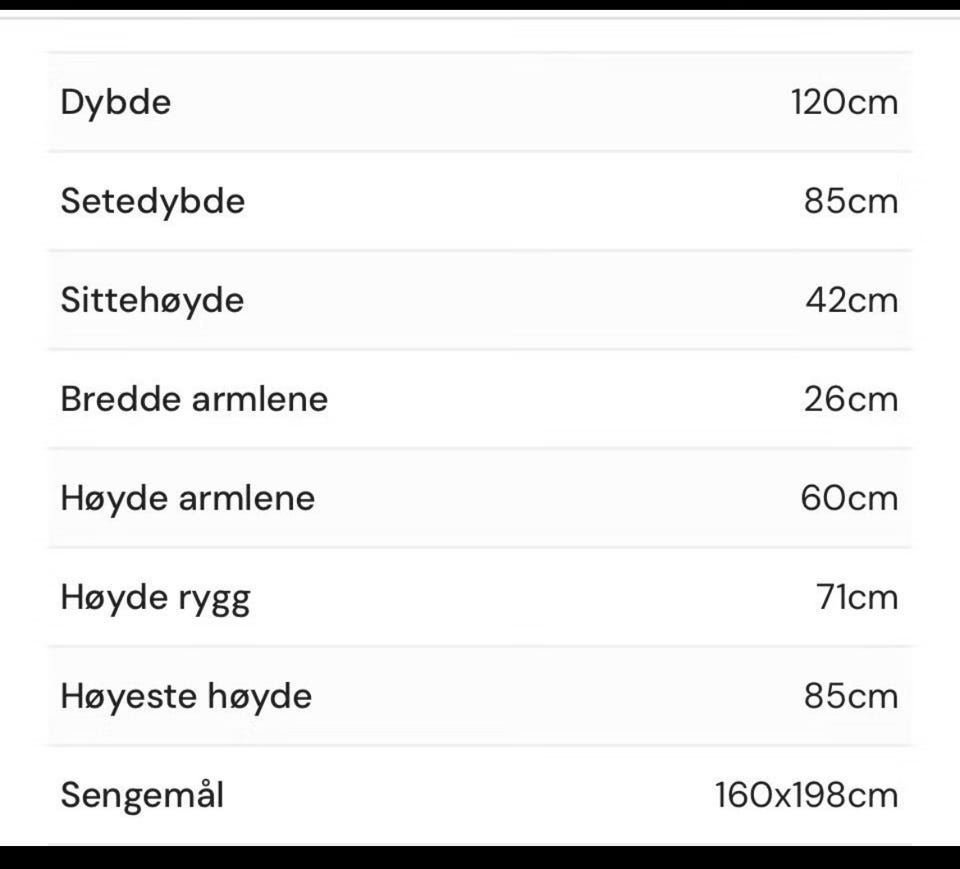Select the 85cm Høyeste høyde value
This screenshot has width=960, height=869.
pyautogui.click(x=851, y=696)
